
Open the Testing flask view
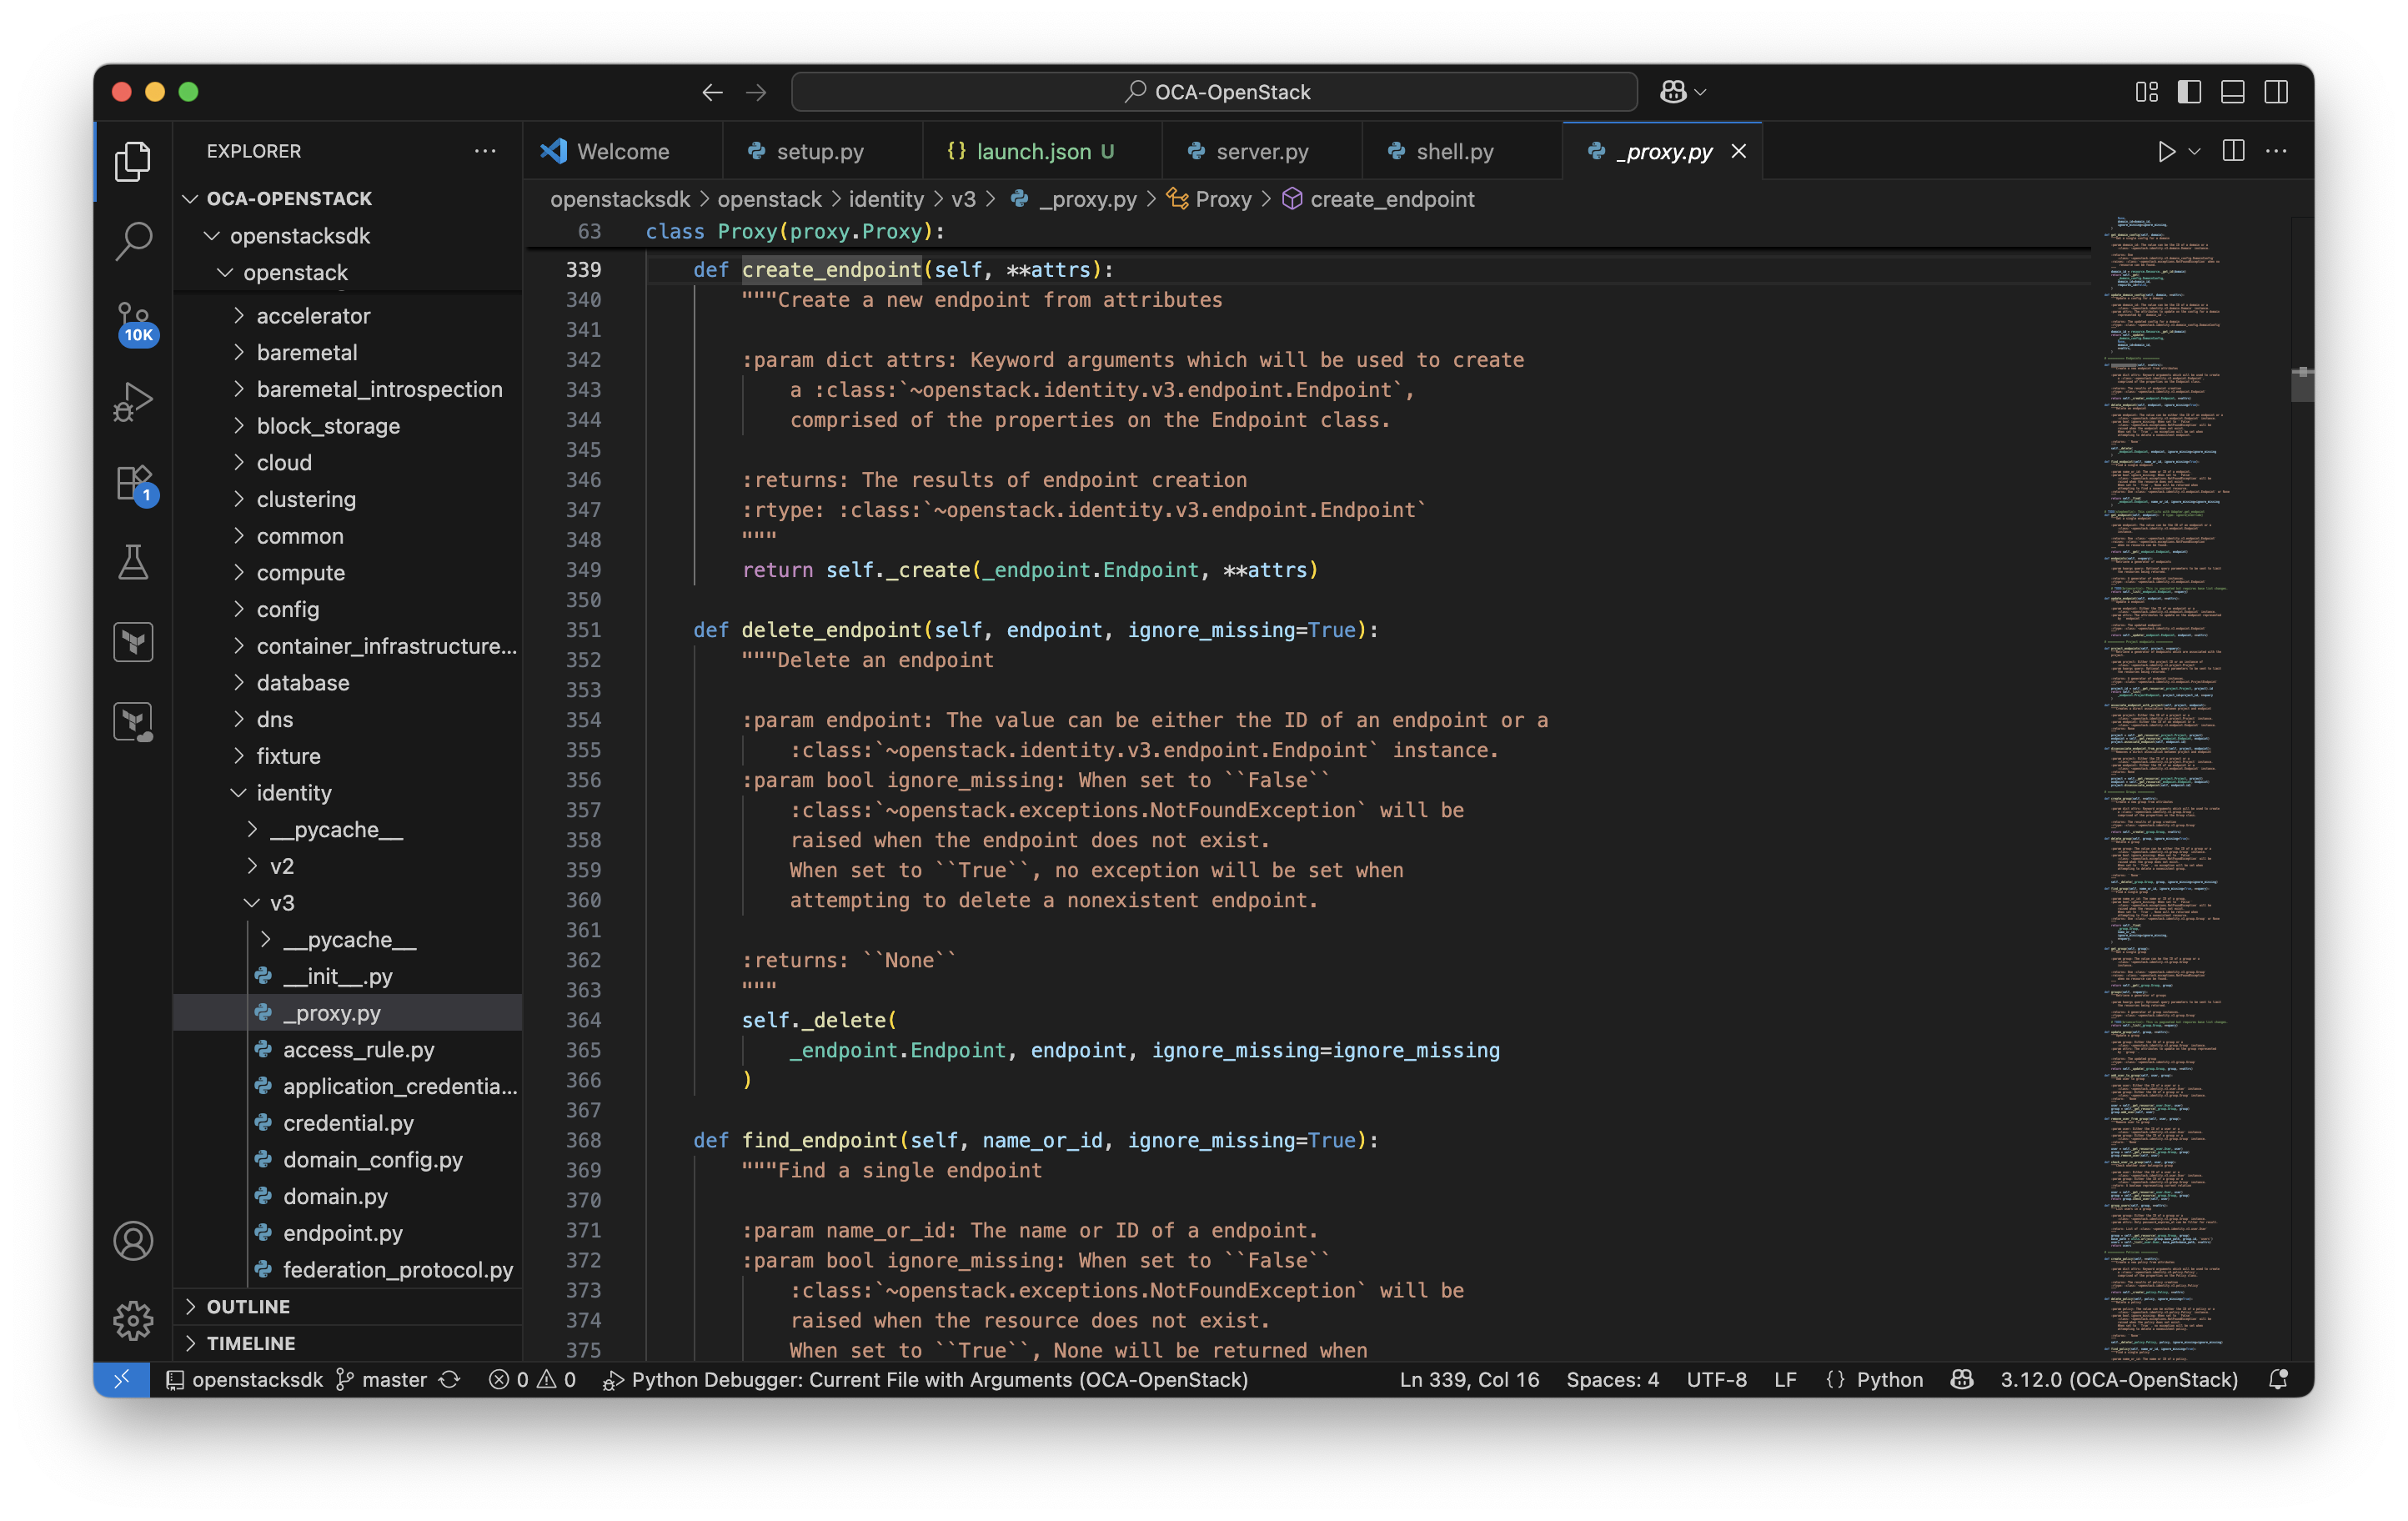pos(133,562)
